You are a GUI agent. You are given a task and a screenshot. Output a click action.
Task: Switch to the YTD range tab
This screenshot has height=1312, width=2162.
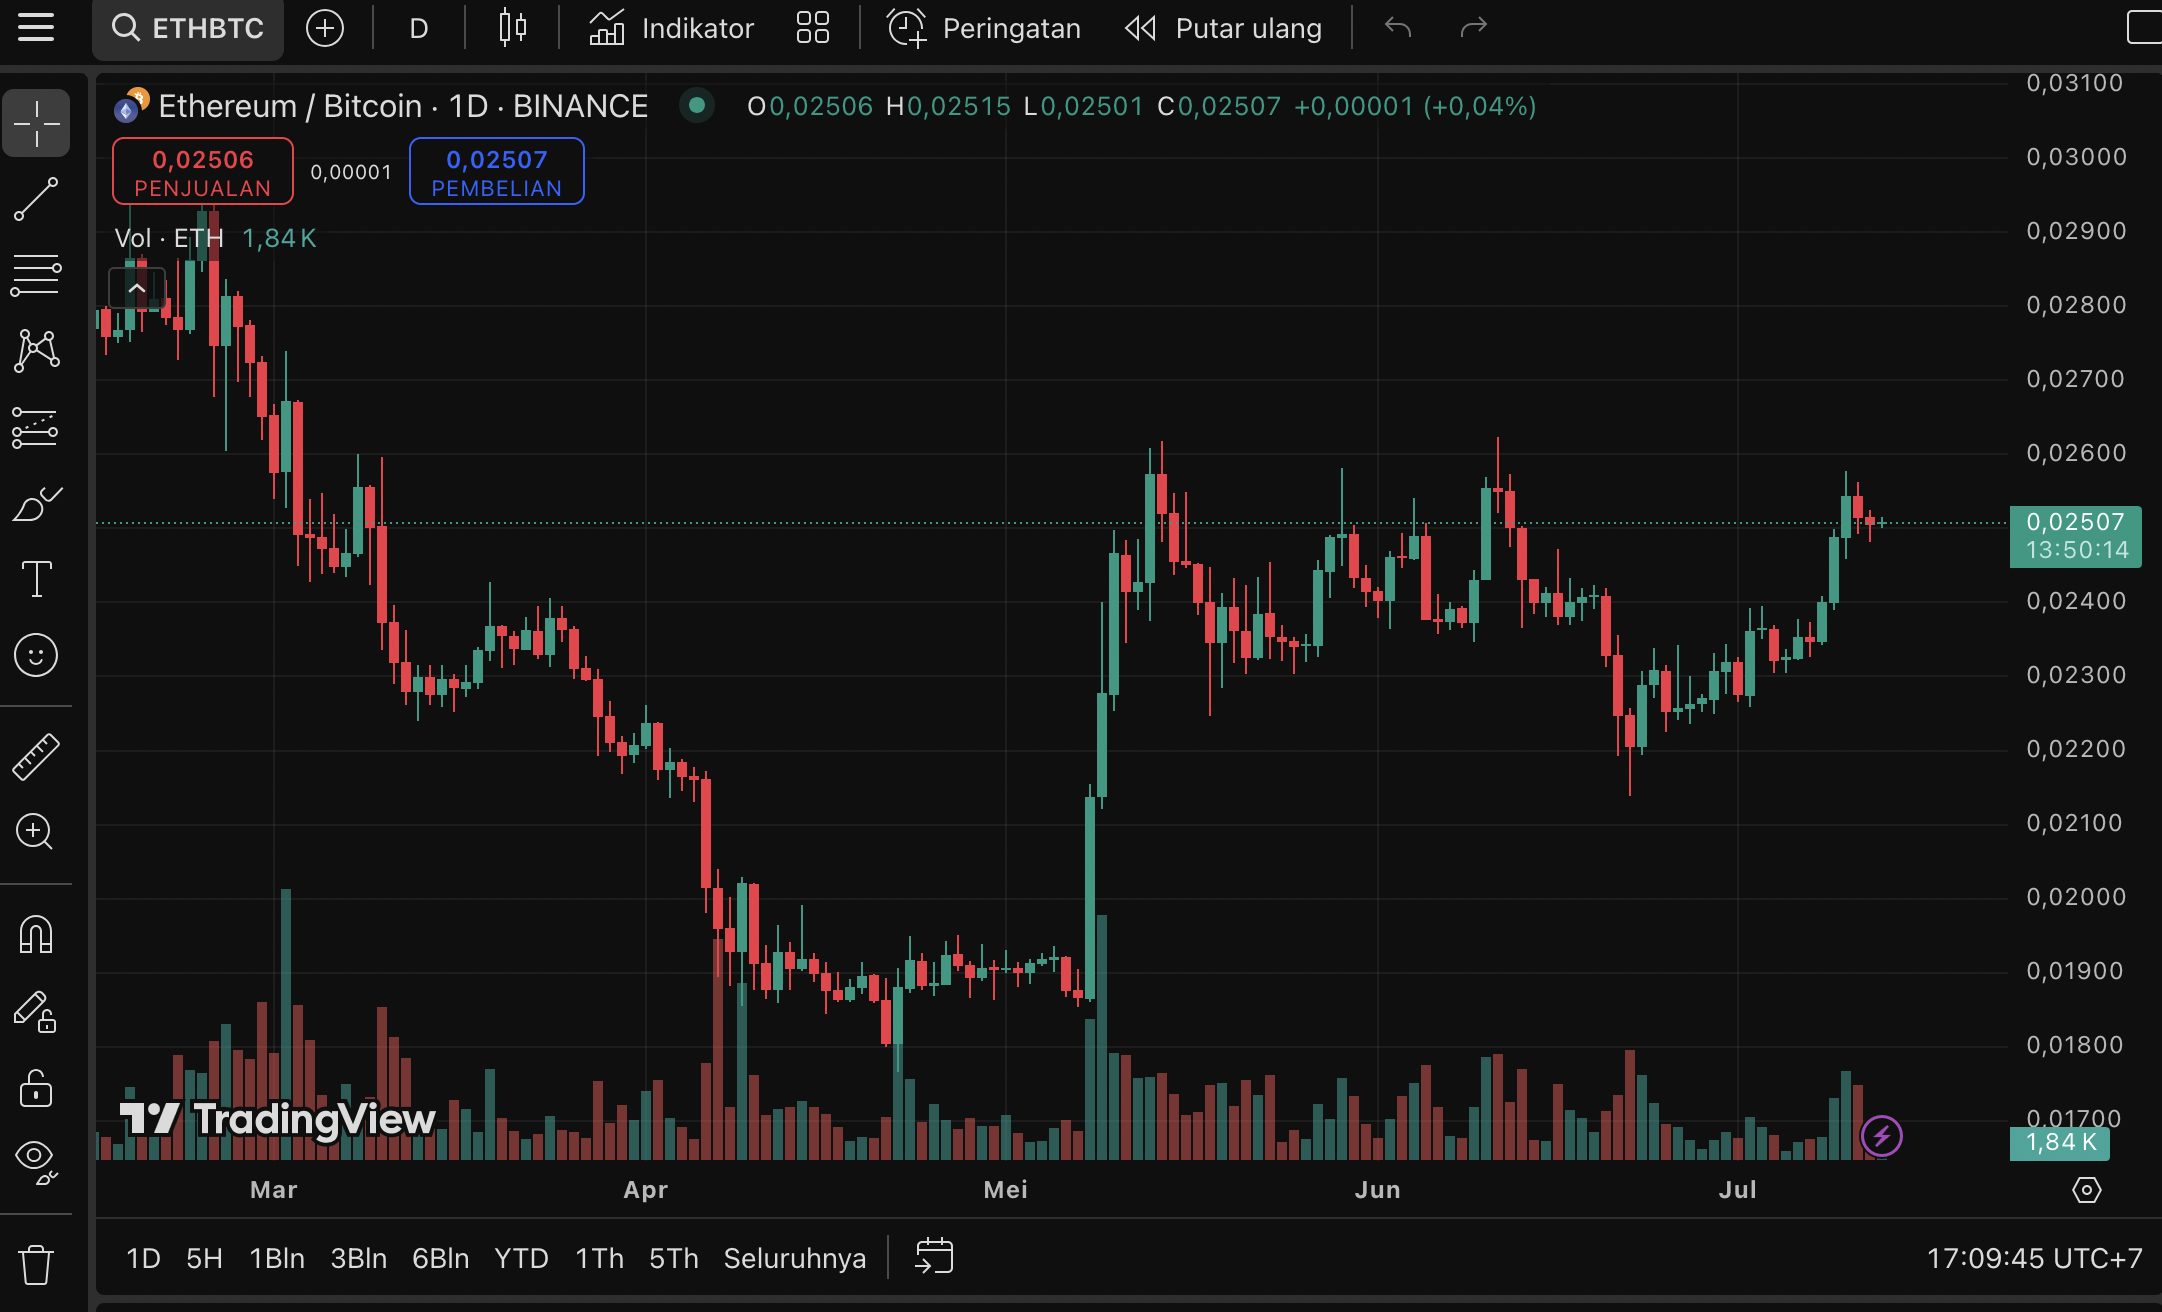click(521, 1258)
